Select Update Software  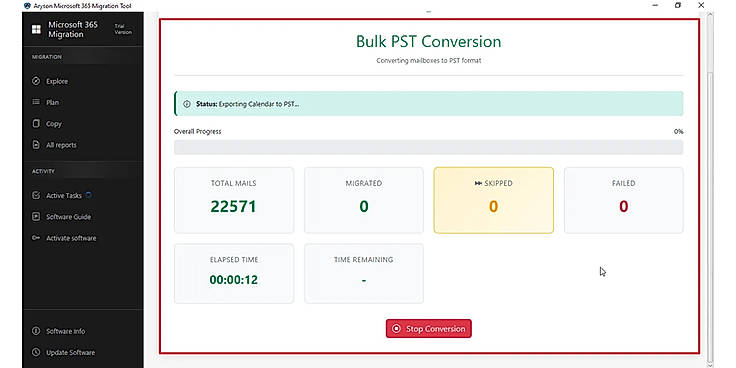tap(70, 353)
